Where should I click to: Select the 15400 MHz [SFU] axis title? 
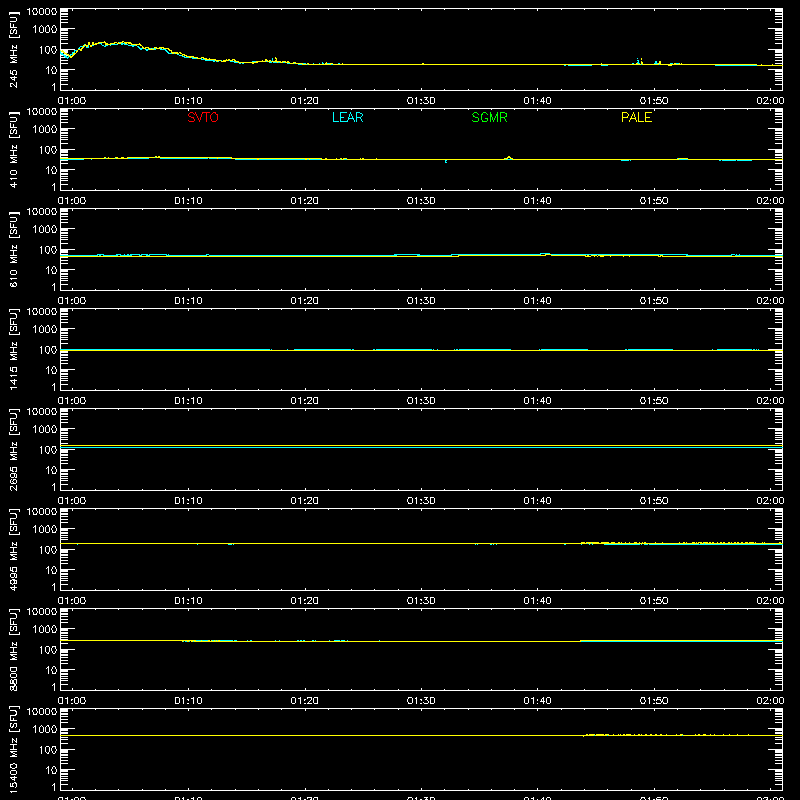tap(13, 749)
